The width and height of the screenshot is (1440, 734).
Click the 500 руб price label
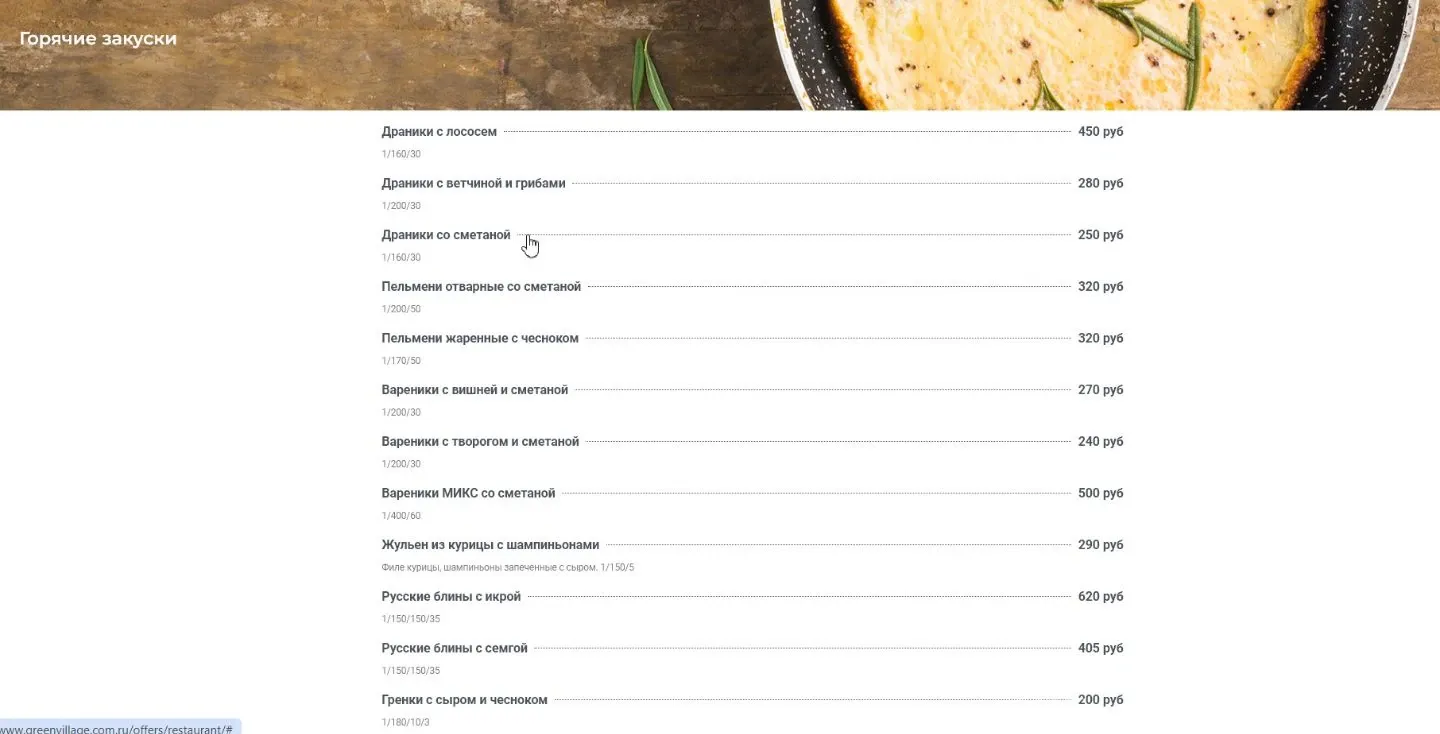pyautogui.click(x=1100, y=494)
